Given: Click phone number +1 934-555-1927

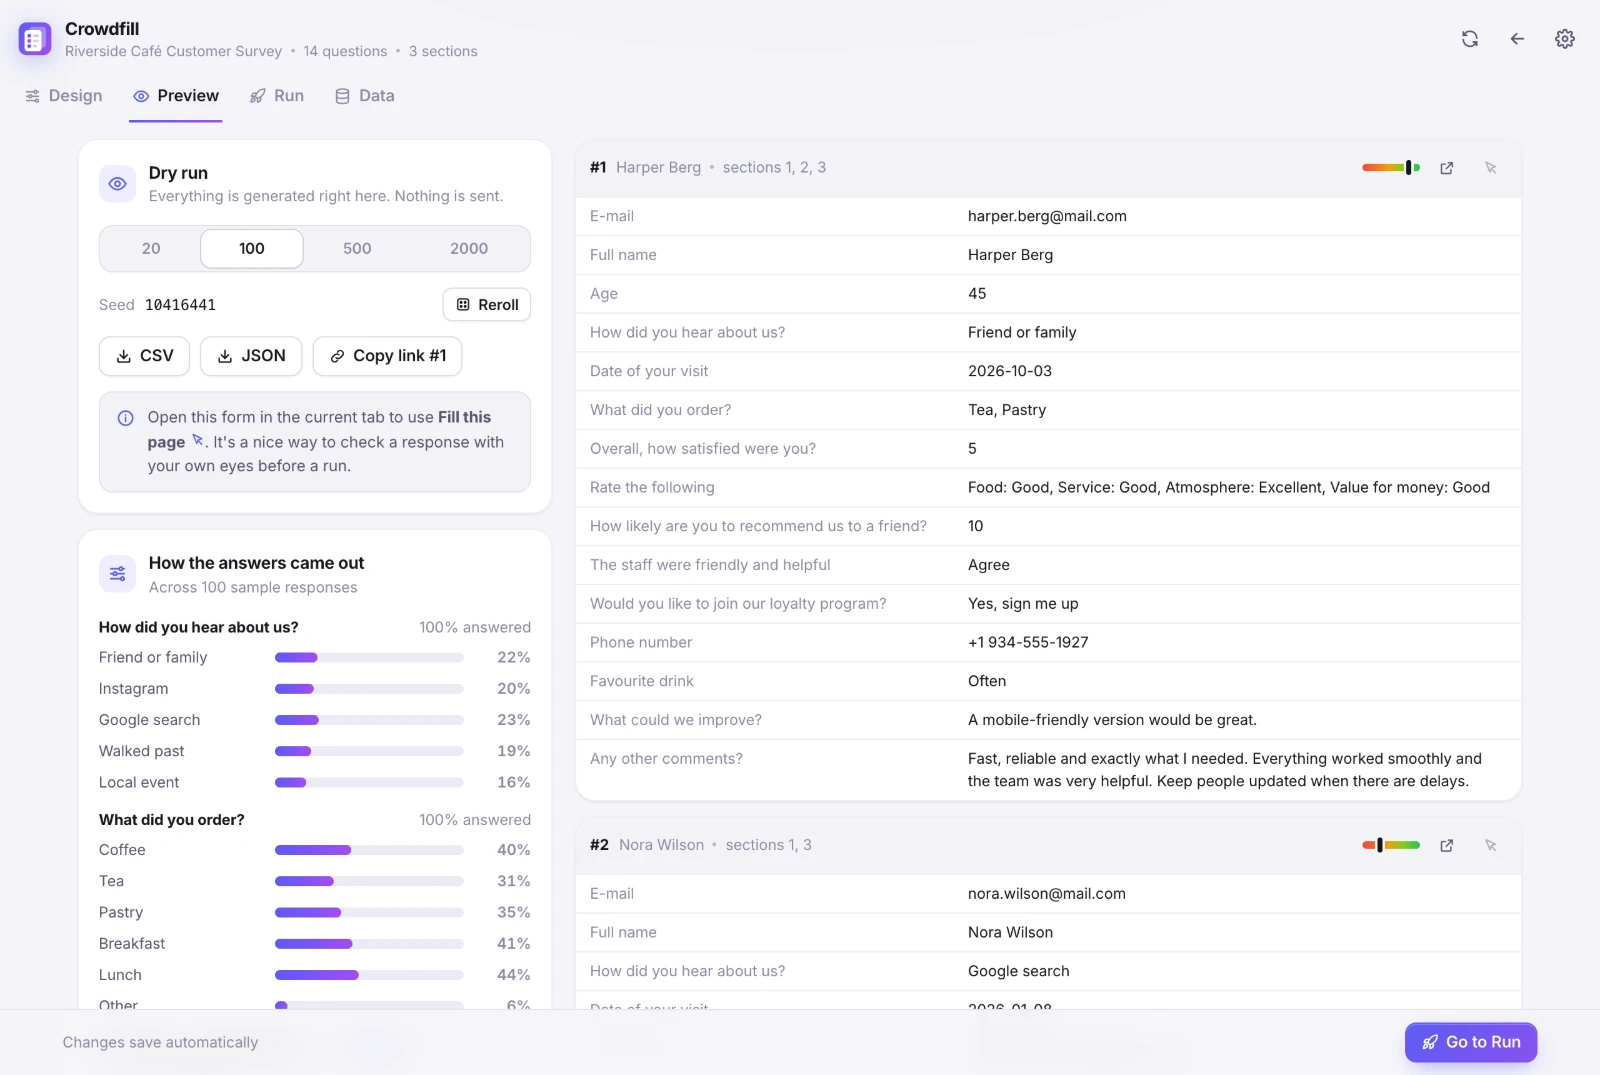Looking at the screenshot, I should click(1028, 642).
